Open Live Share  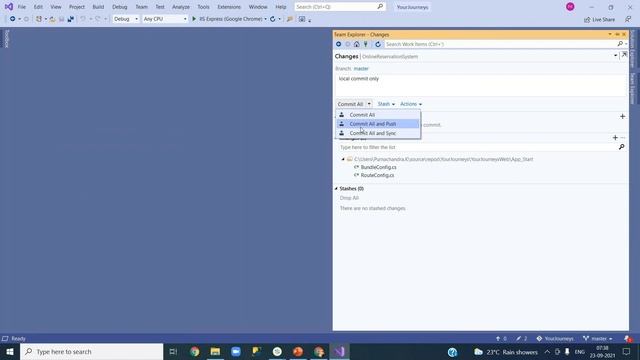click(599, 20)
